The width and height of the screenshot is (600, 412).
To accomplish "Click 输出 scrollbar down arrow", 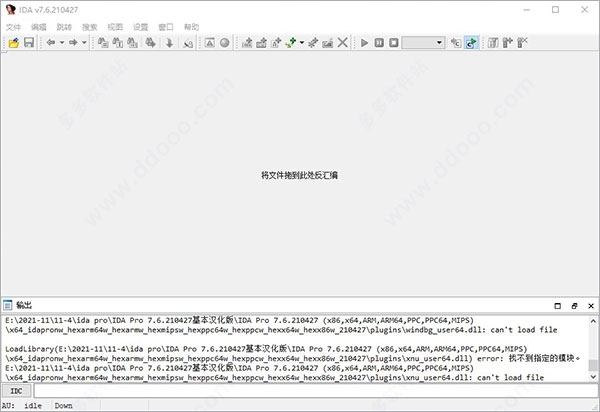I will 593,377.
